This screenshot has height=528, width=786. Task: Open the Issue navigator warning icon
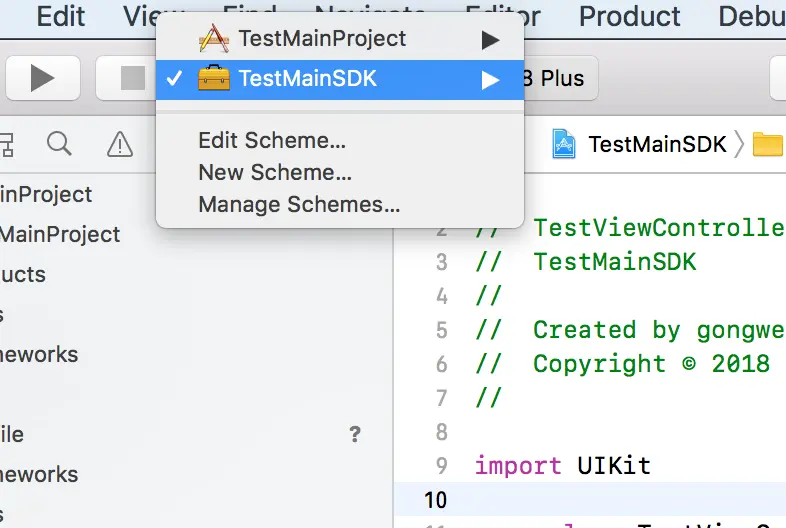[x=120, y=144]
